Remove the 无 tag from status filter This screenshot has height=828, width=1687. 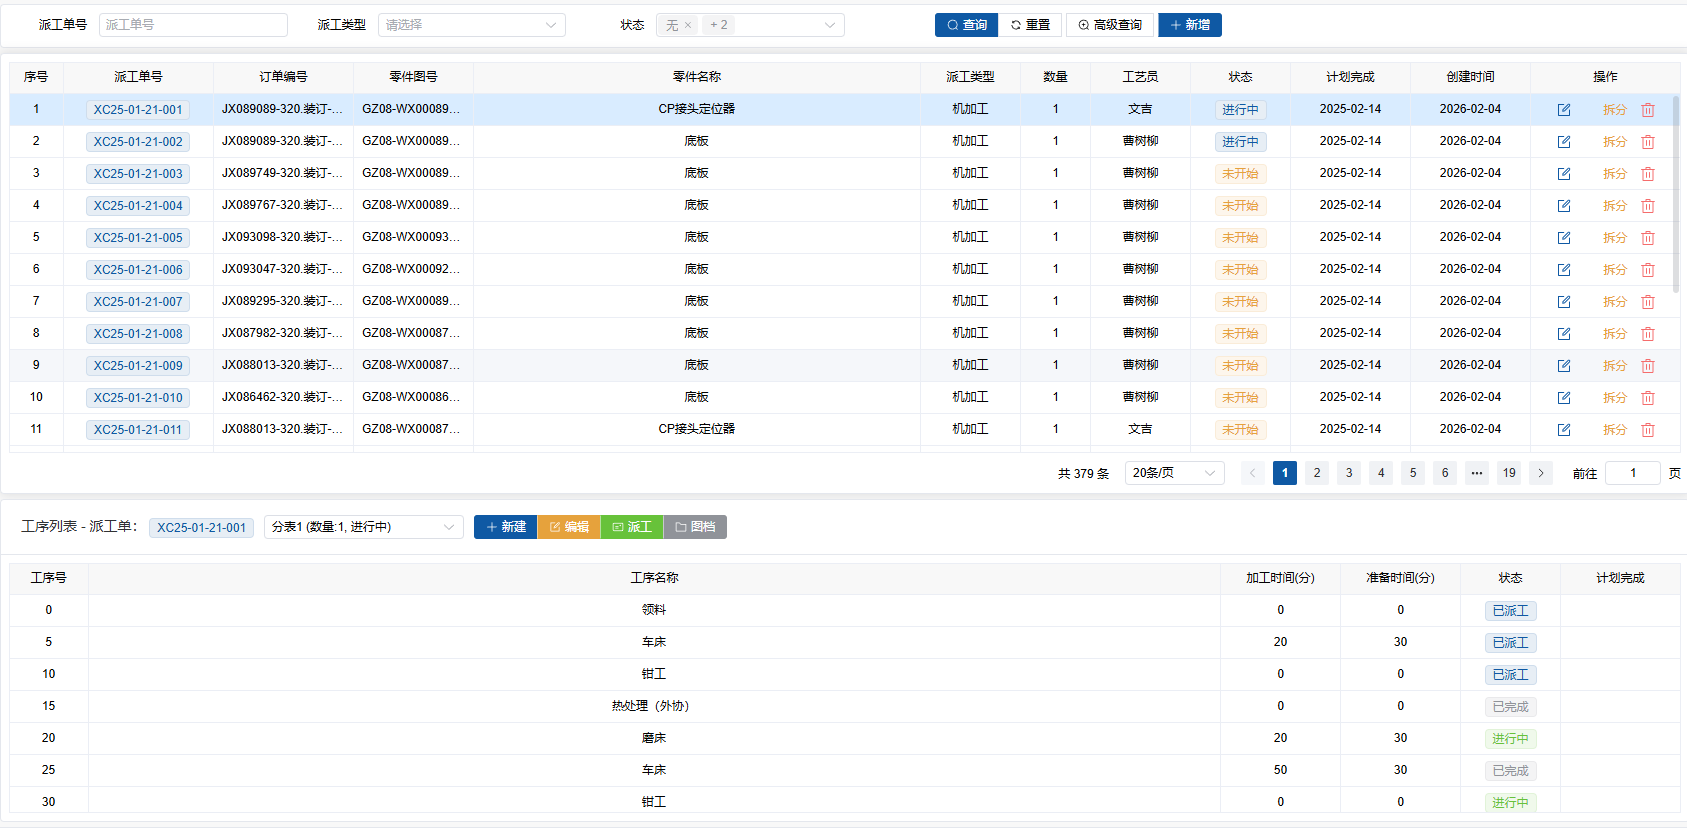coord(688,25)
